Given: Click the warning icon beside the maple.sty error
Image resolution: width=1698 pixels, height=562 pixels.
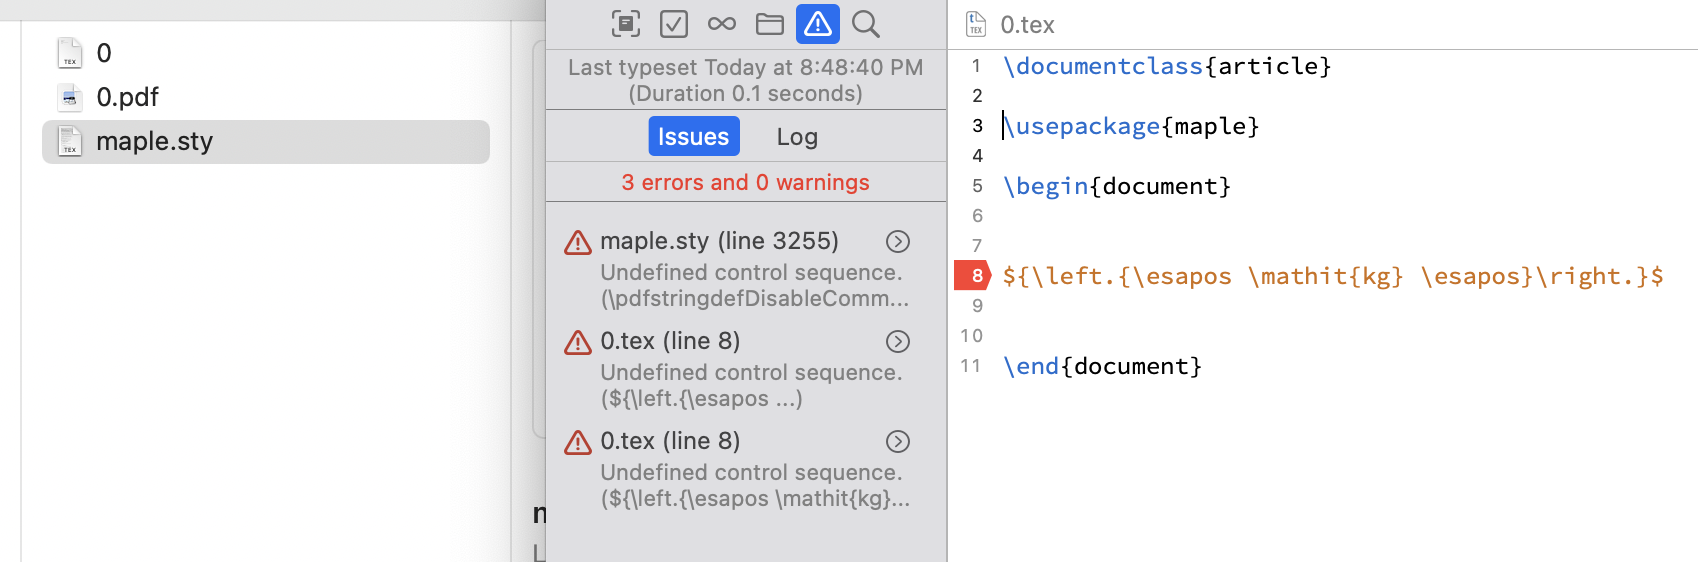Looking at the screenshot, I should point(578,242).
